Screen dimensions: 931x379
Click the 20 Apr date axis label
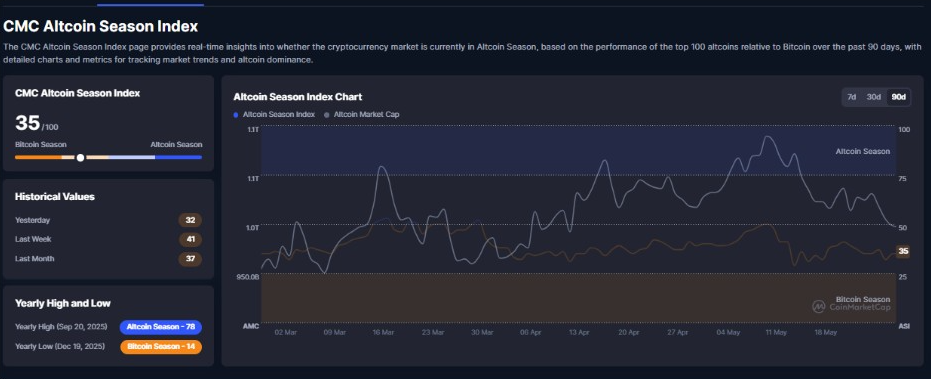628,333
